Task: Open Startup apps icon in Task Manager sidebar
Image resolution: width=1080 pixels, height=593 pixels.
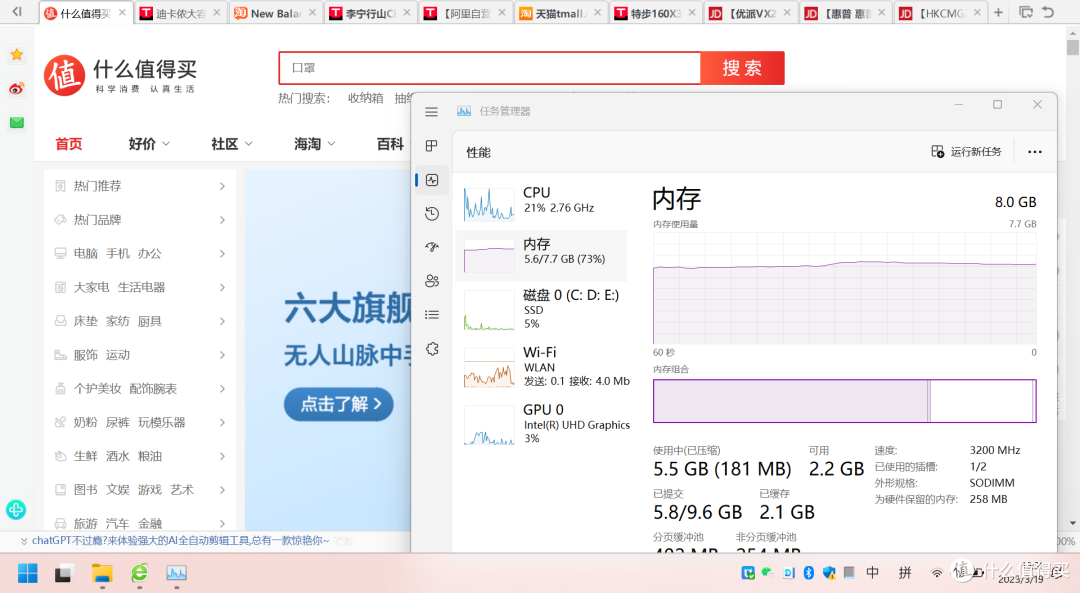Action: point(432,247)
